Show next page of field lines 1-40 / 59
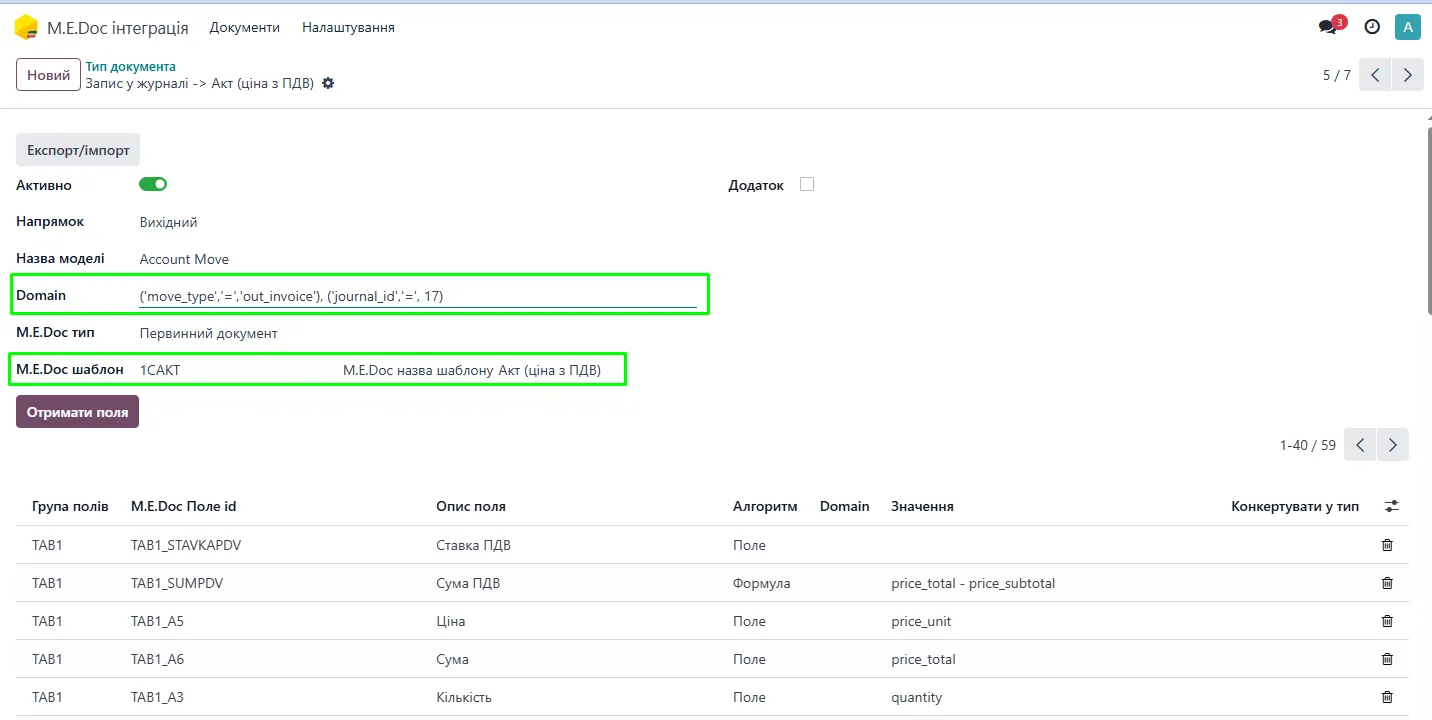 (1393, 445)
